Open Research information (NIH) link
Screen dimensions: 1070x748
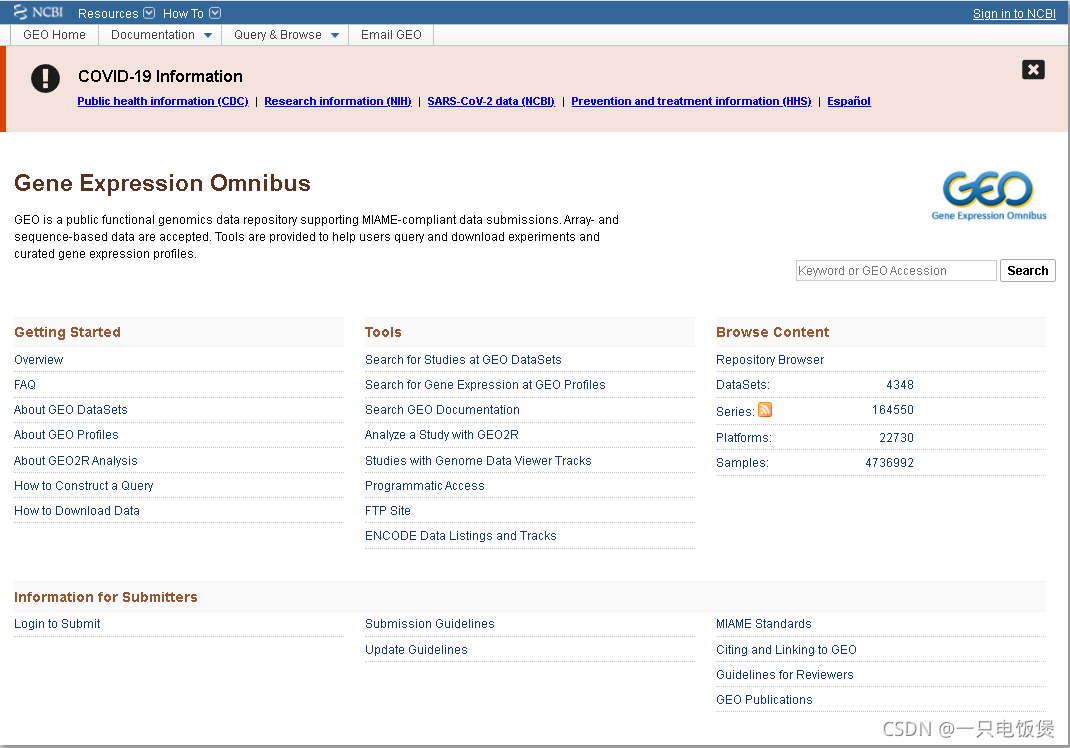point(338,101)
